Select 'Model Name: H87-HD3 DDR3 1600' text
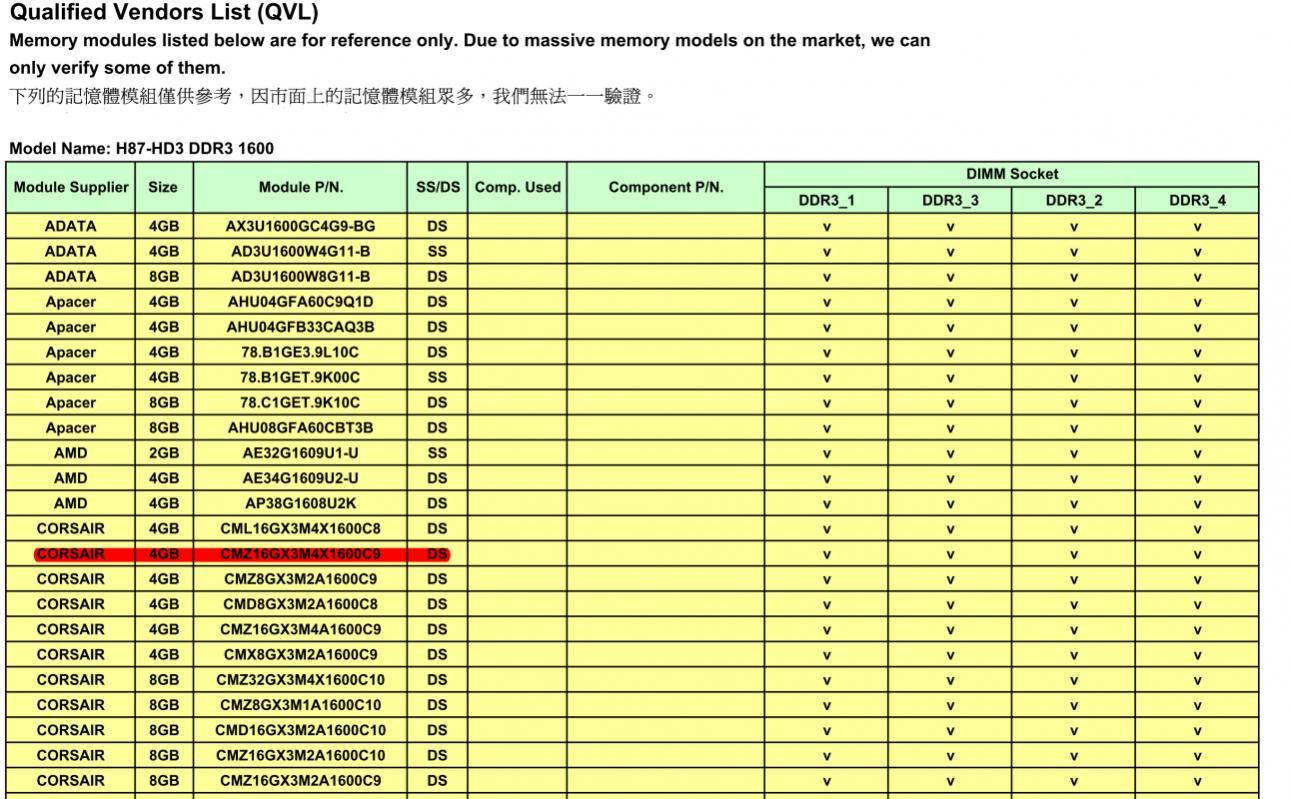 (141, 148)
